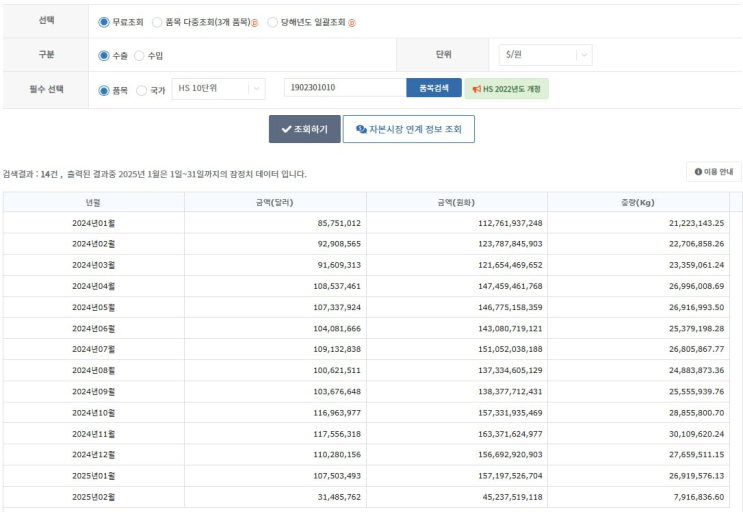Select the 2025년01월 row cell
This screenshot has width=743, height=512.
pyautogui.click(x=94, y=476)
